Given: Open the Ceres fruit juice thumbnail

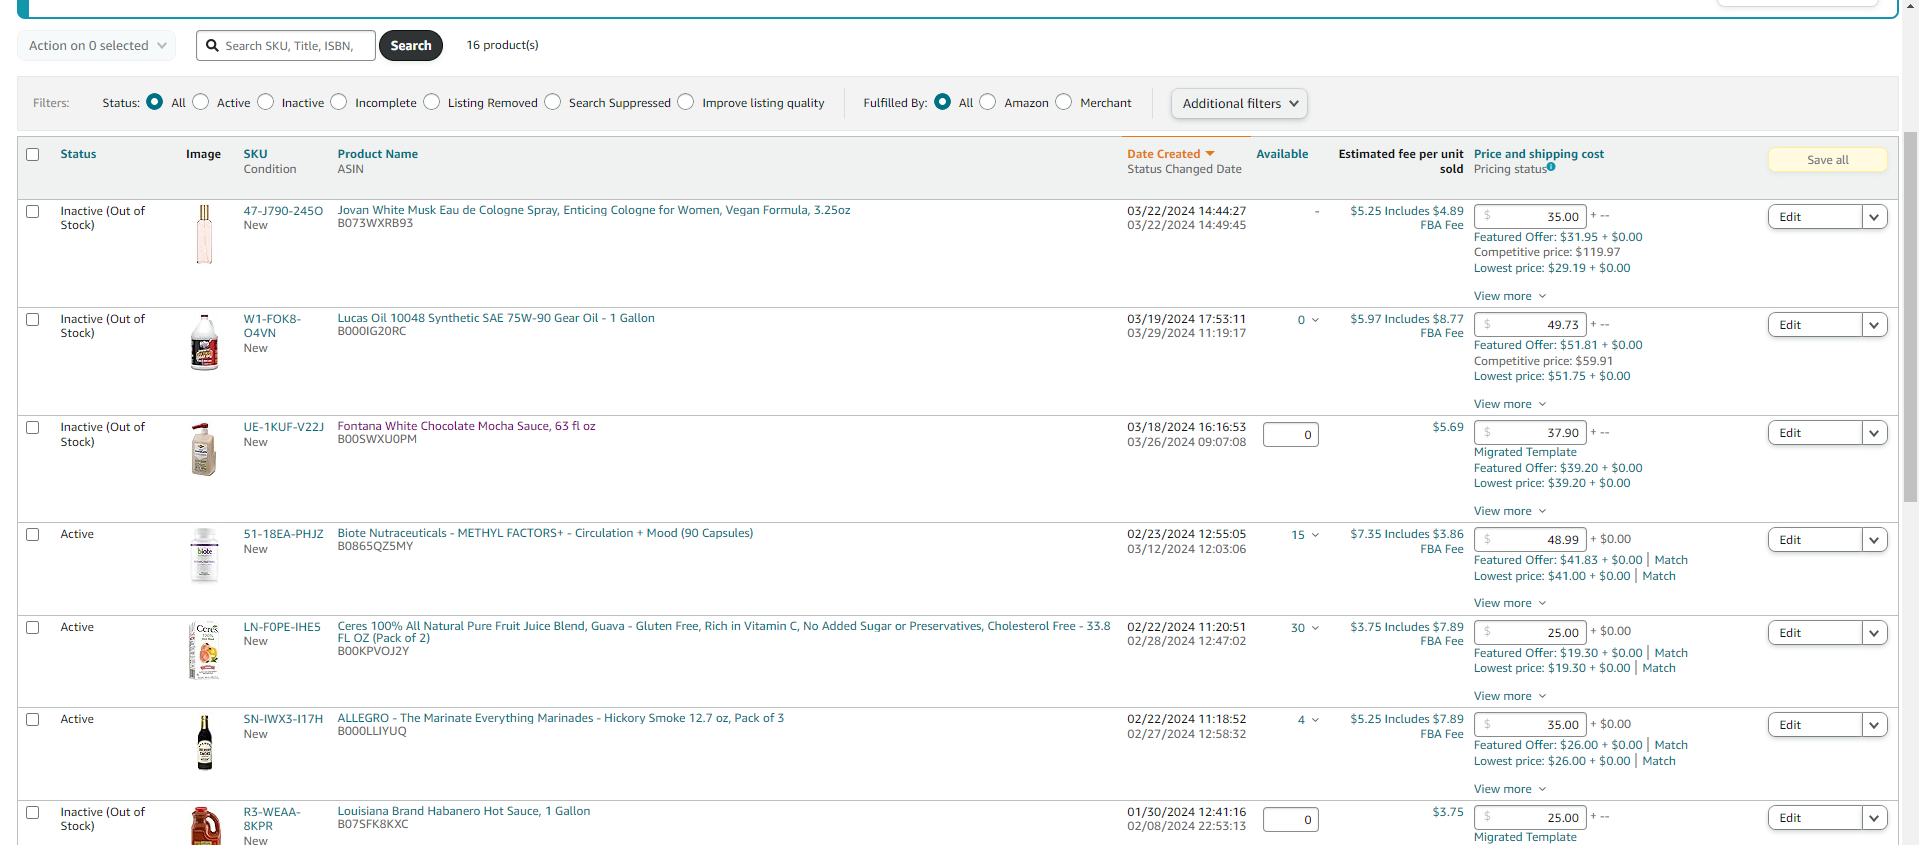Looking at the screenshot, I should [x=204, y=650].
